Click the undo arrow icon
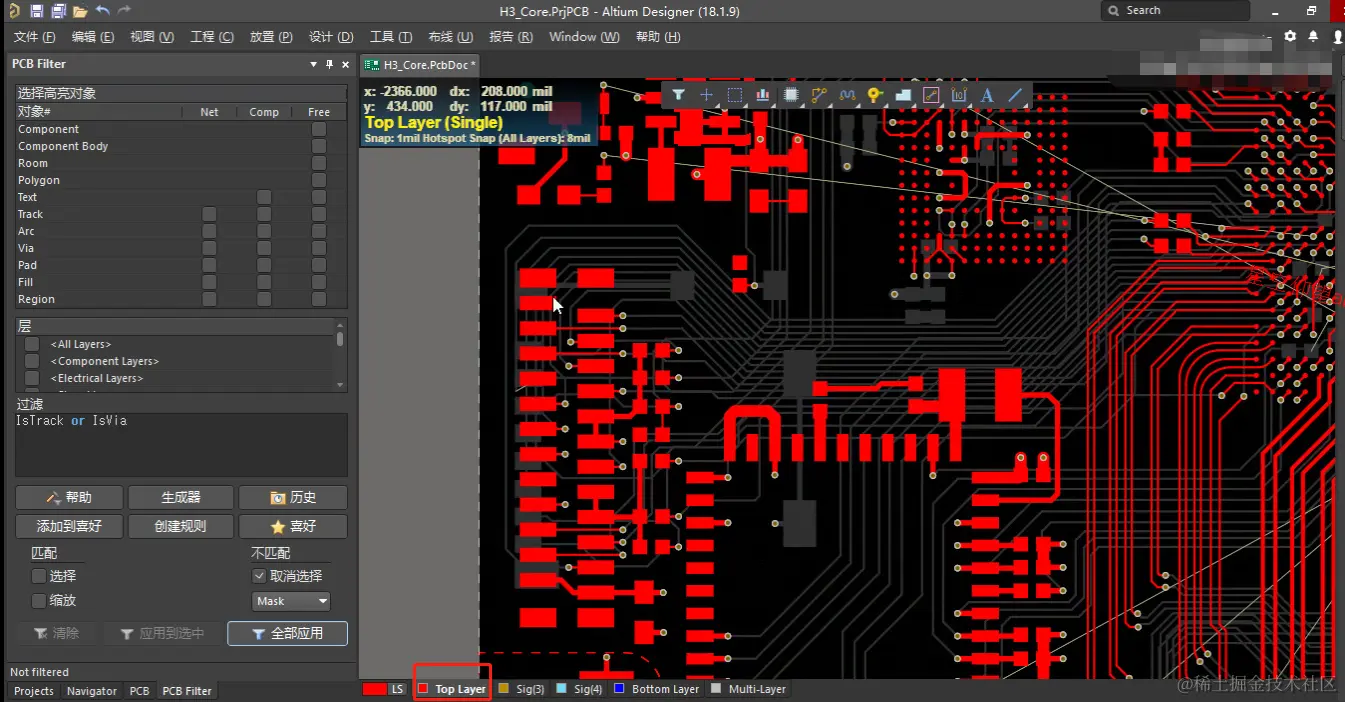The image size is (1345, 702). (x=102, y=11)
